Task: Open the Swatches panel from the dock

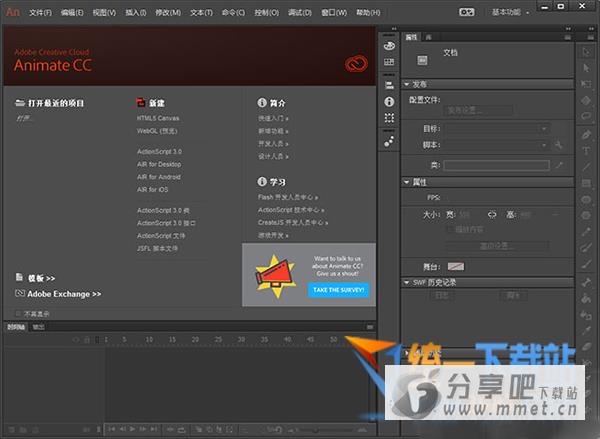Action: tap(389, 62)
